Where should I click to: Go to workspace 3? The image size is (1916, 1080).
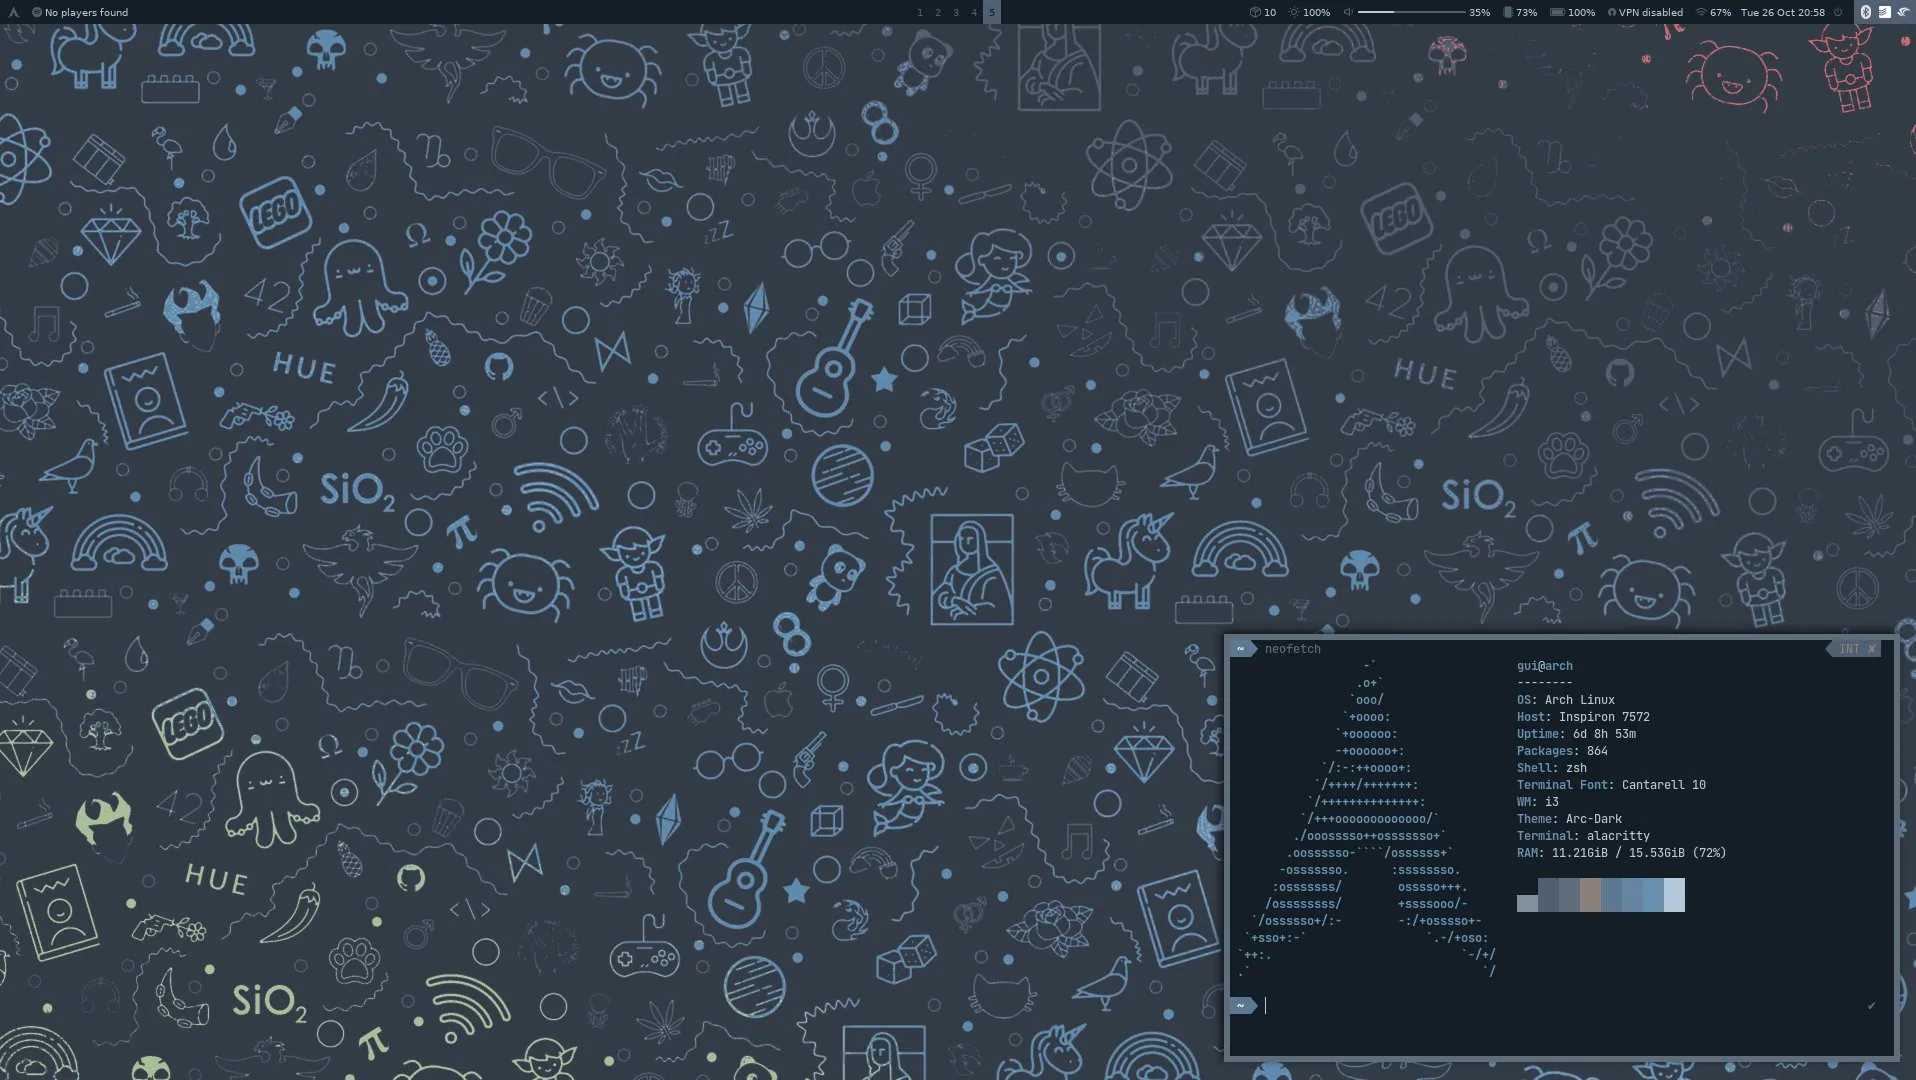[x=955, y=12]
